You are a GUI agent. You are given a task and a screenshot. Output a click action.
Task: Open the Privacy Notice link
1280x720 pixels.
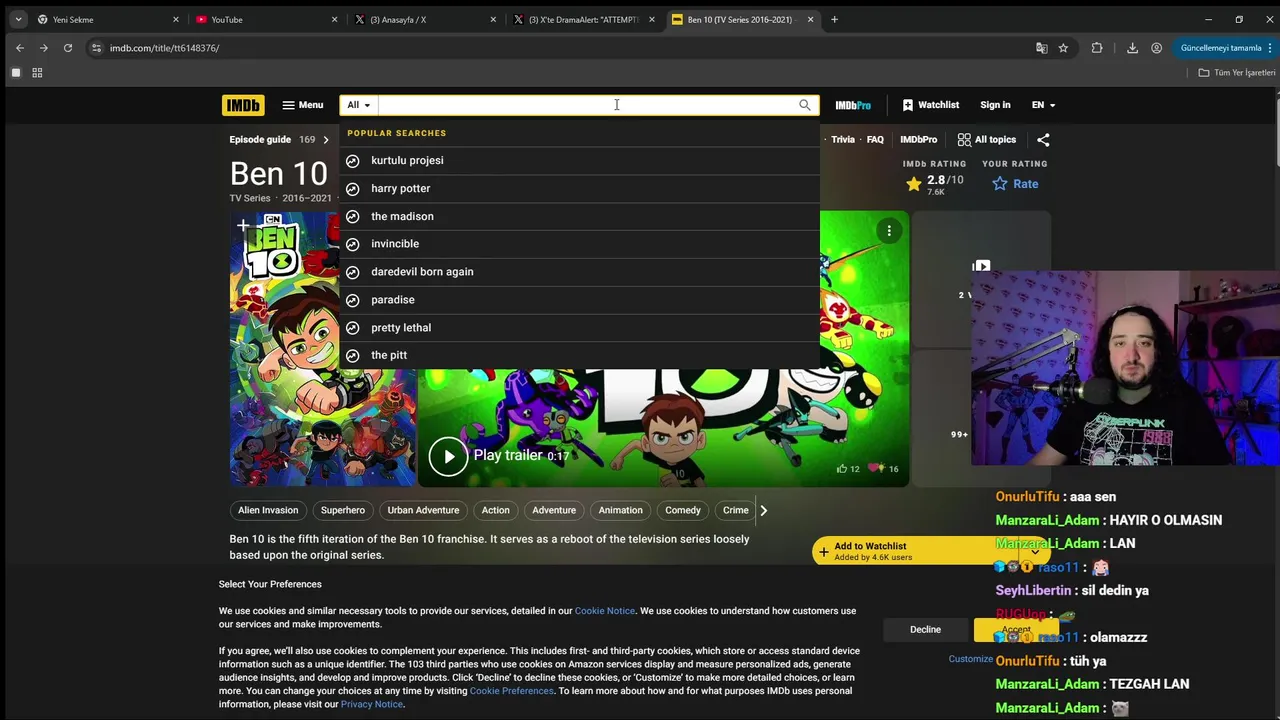(x=371, y=704)
